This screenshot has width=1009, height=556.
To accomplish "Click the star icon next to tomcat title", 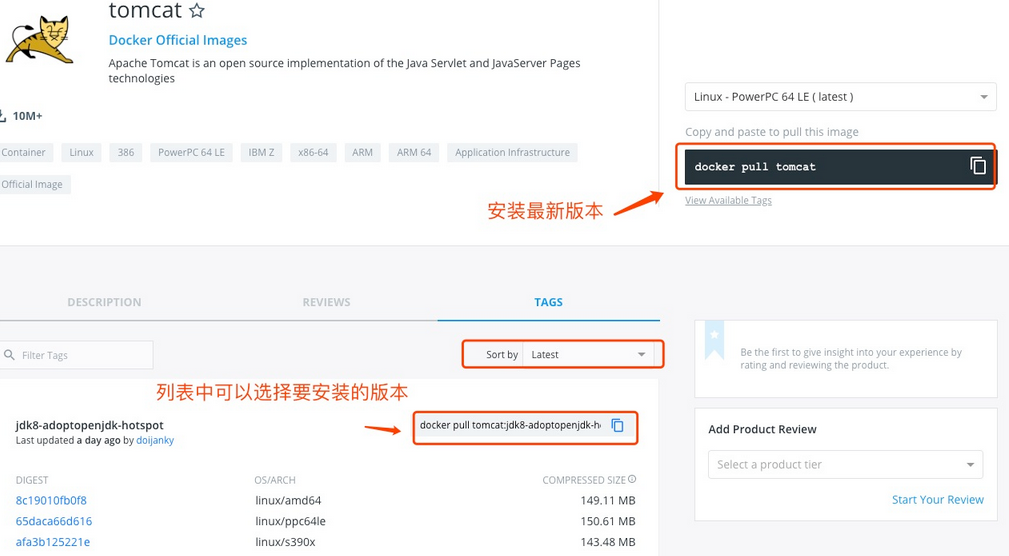I will [197, 12].
